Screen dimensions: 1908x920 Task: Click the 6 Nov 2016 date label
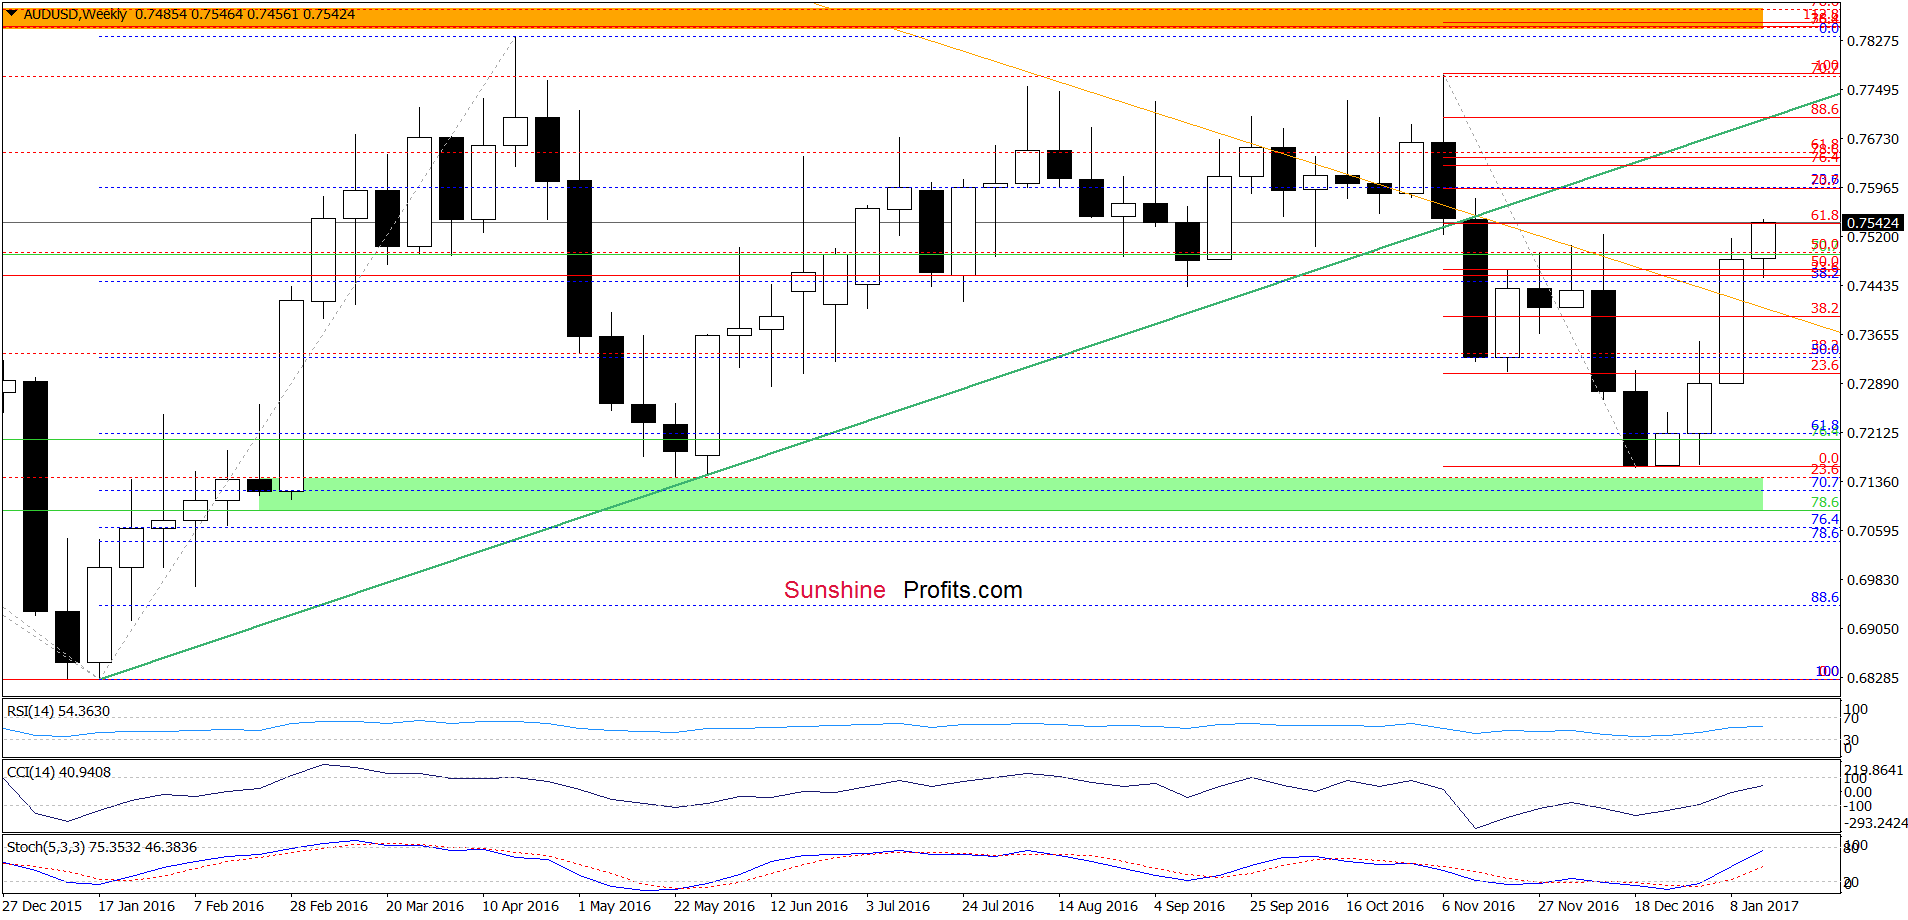(1478, 906)
